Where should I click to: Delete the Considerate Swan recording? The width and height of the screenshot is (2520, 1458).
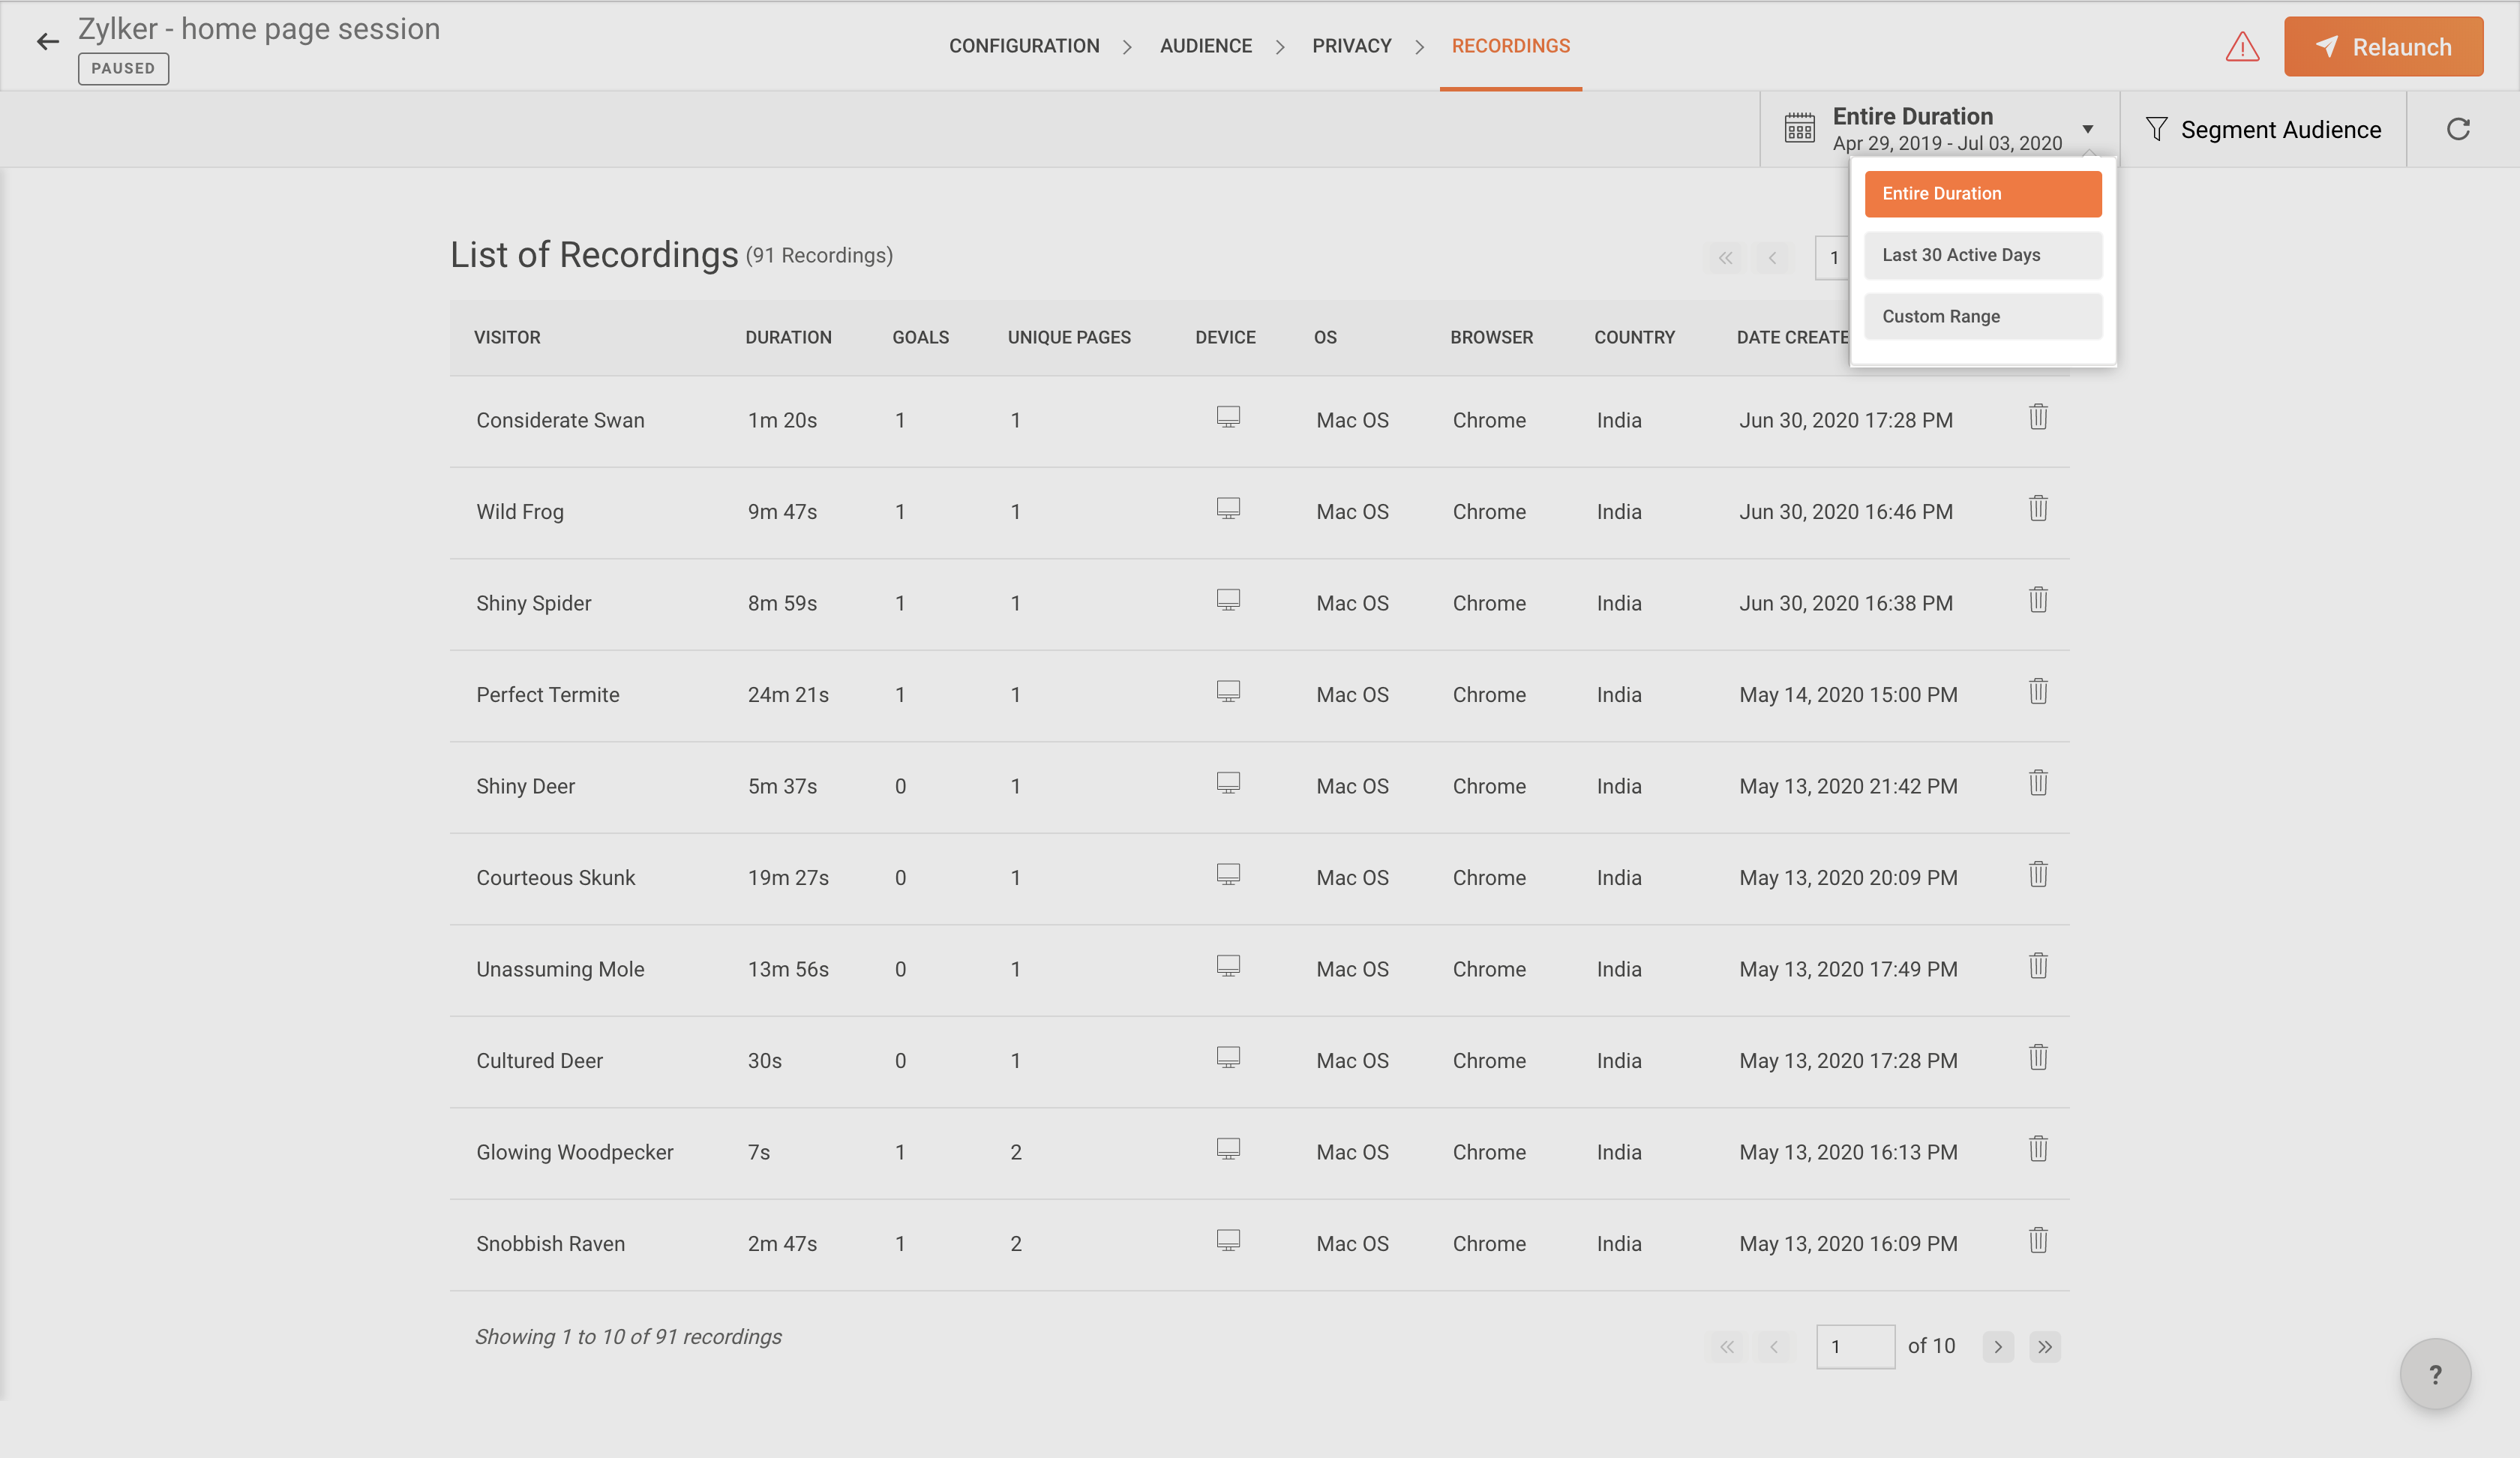point(2038,418)
